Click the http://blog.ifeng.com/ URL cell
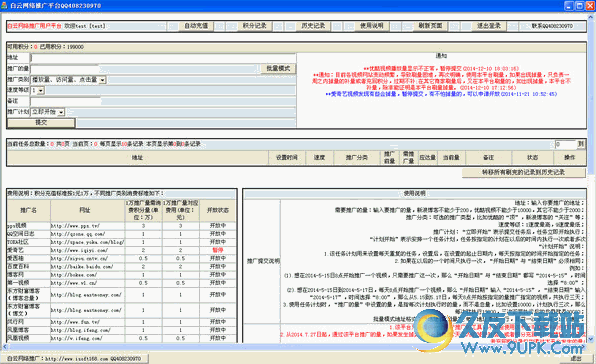 [87, 330]
